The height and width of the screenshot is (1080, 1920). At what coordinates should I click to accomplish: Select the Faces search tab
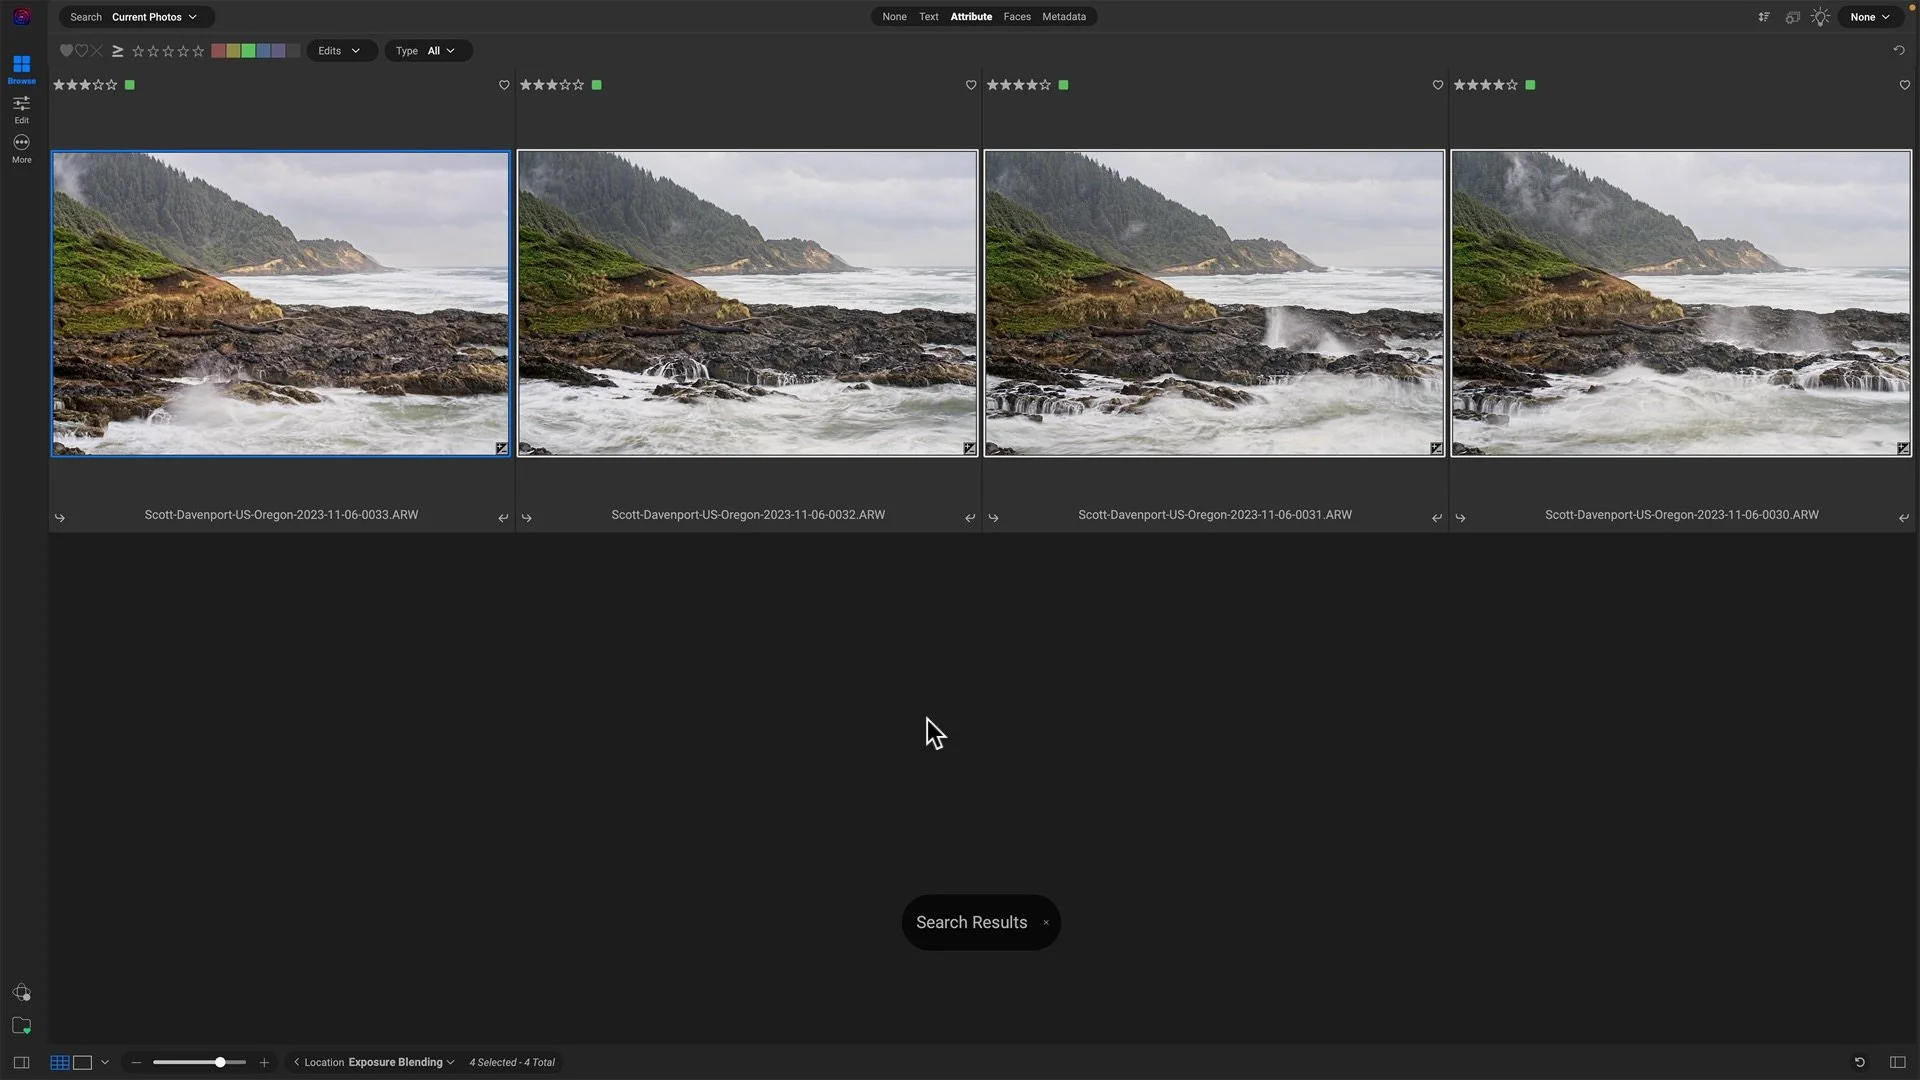coord(1016,16)
